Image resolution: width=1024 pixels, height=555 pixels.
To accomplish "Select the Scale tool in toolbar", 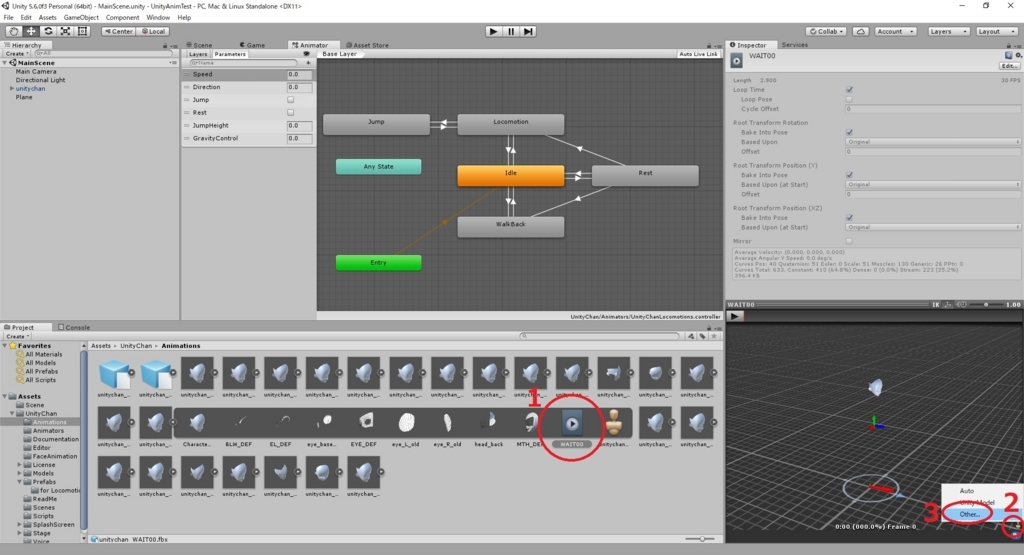I will 65,31.
